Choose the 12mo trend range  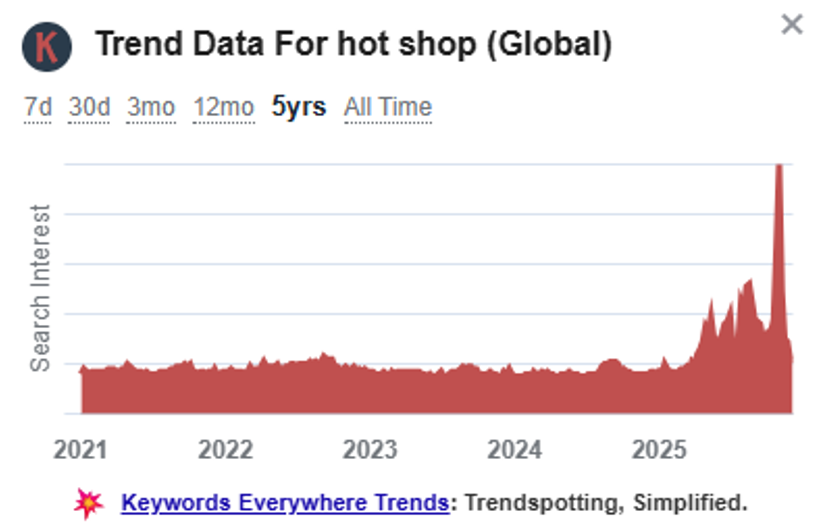[225, 107]
